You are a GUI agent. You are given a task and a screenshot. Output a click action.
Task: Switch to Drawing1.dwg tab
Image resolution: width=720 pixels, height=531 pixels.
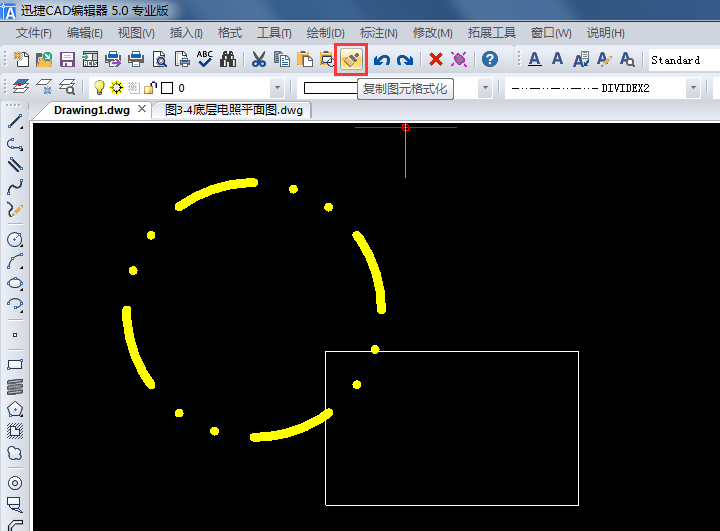click(92, 110)
